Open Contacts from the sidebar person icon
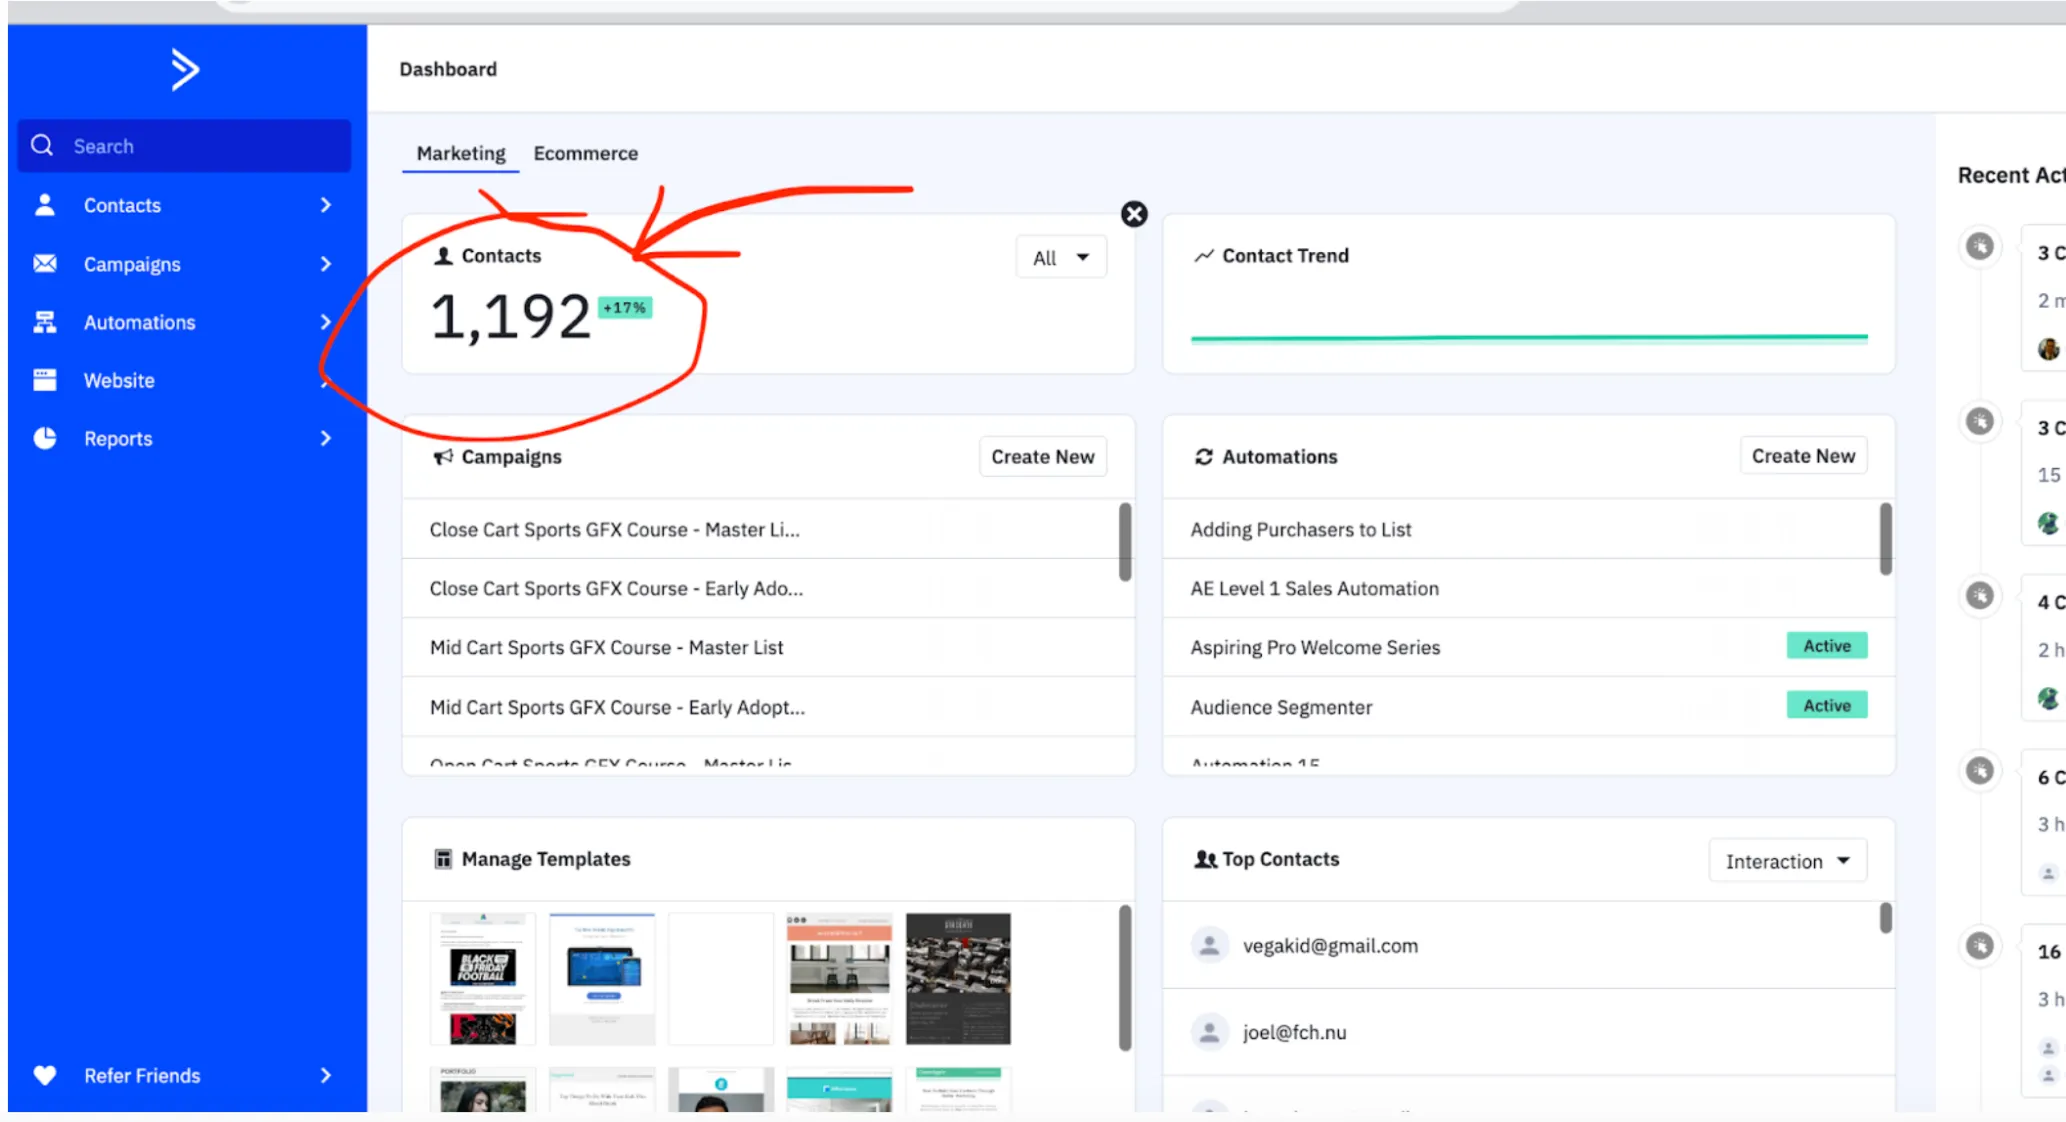The width and height of the screenshot is (2066, 1122). point(45,205)
